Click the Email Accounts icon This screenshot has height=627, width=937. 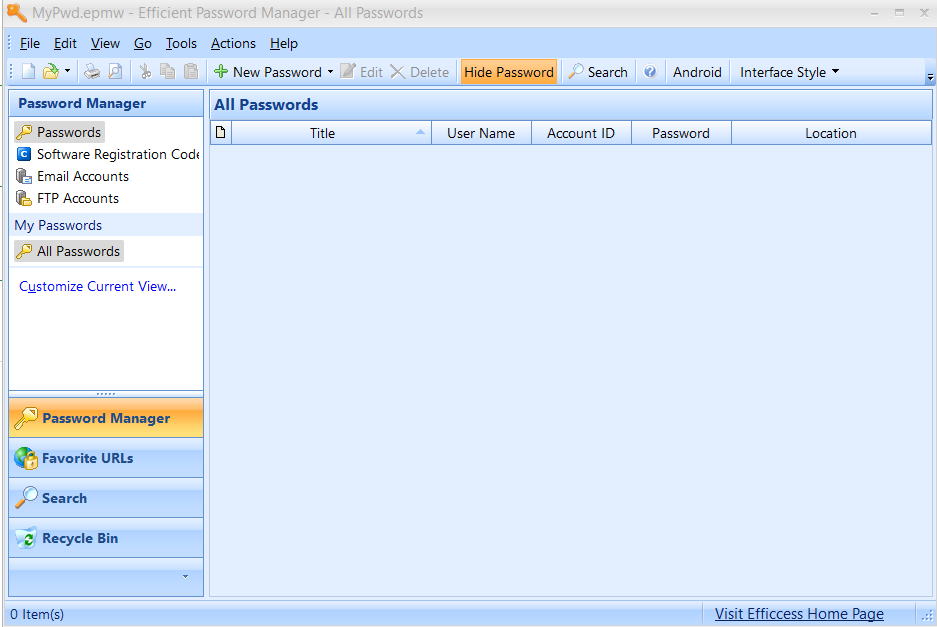[24, 176]
